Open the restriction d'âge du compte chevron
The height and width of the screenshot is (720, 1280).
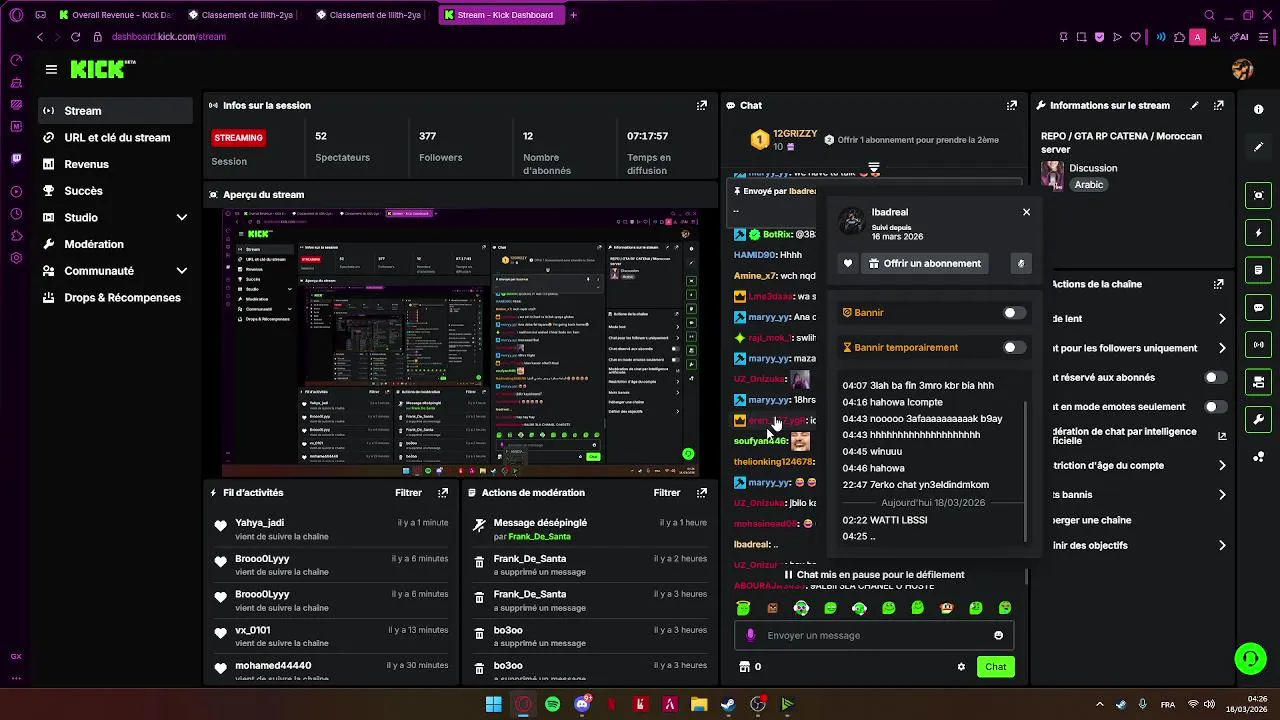[1222, 465]
